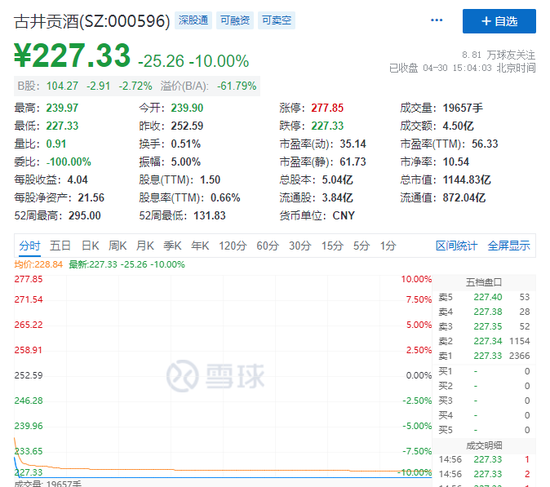Click the 252.59 axis label on chart
Image resolution: width=550 pixels, height=487 pixels.
(x=28, y=375)
